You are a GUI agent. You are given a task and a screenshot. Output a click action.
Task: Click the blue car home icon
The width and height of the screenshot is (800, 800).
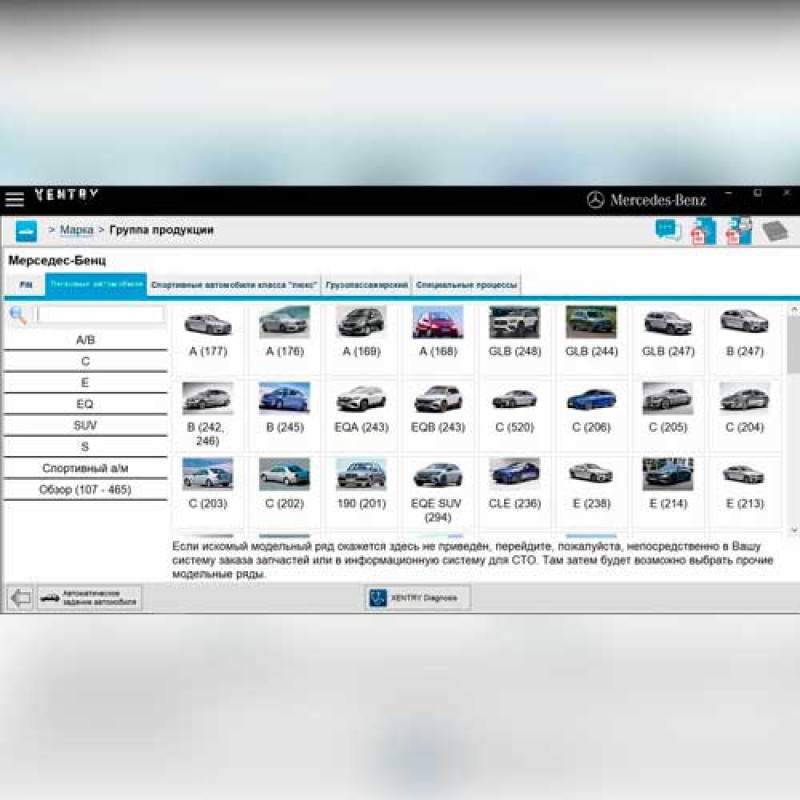click(x=26, y=231)
